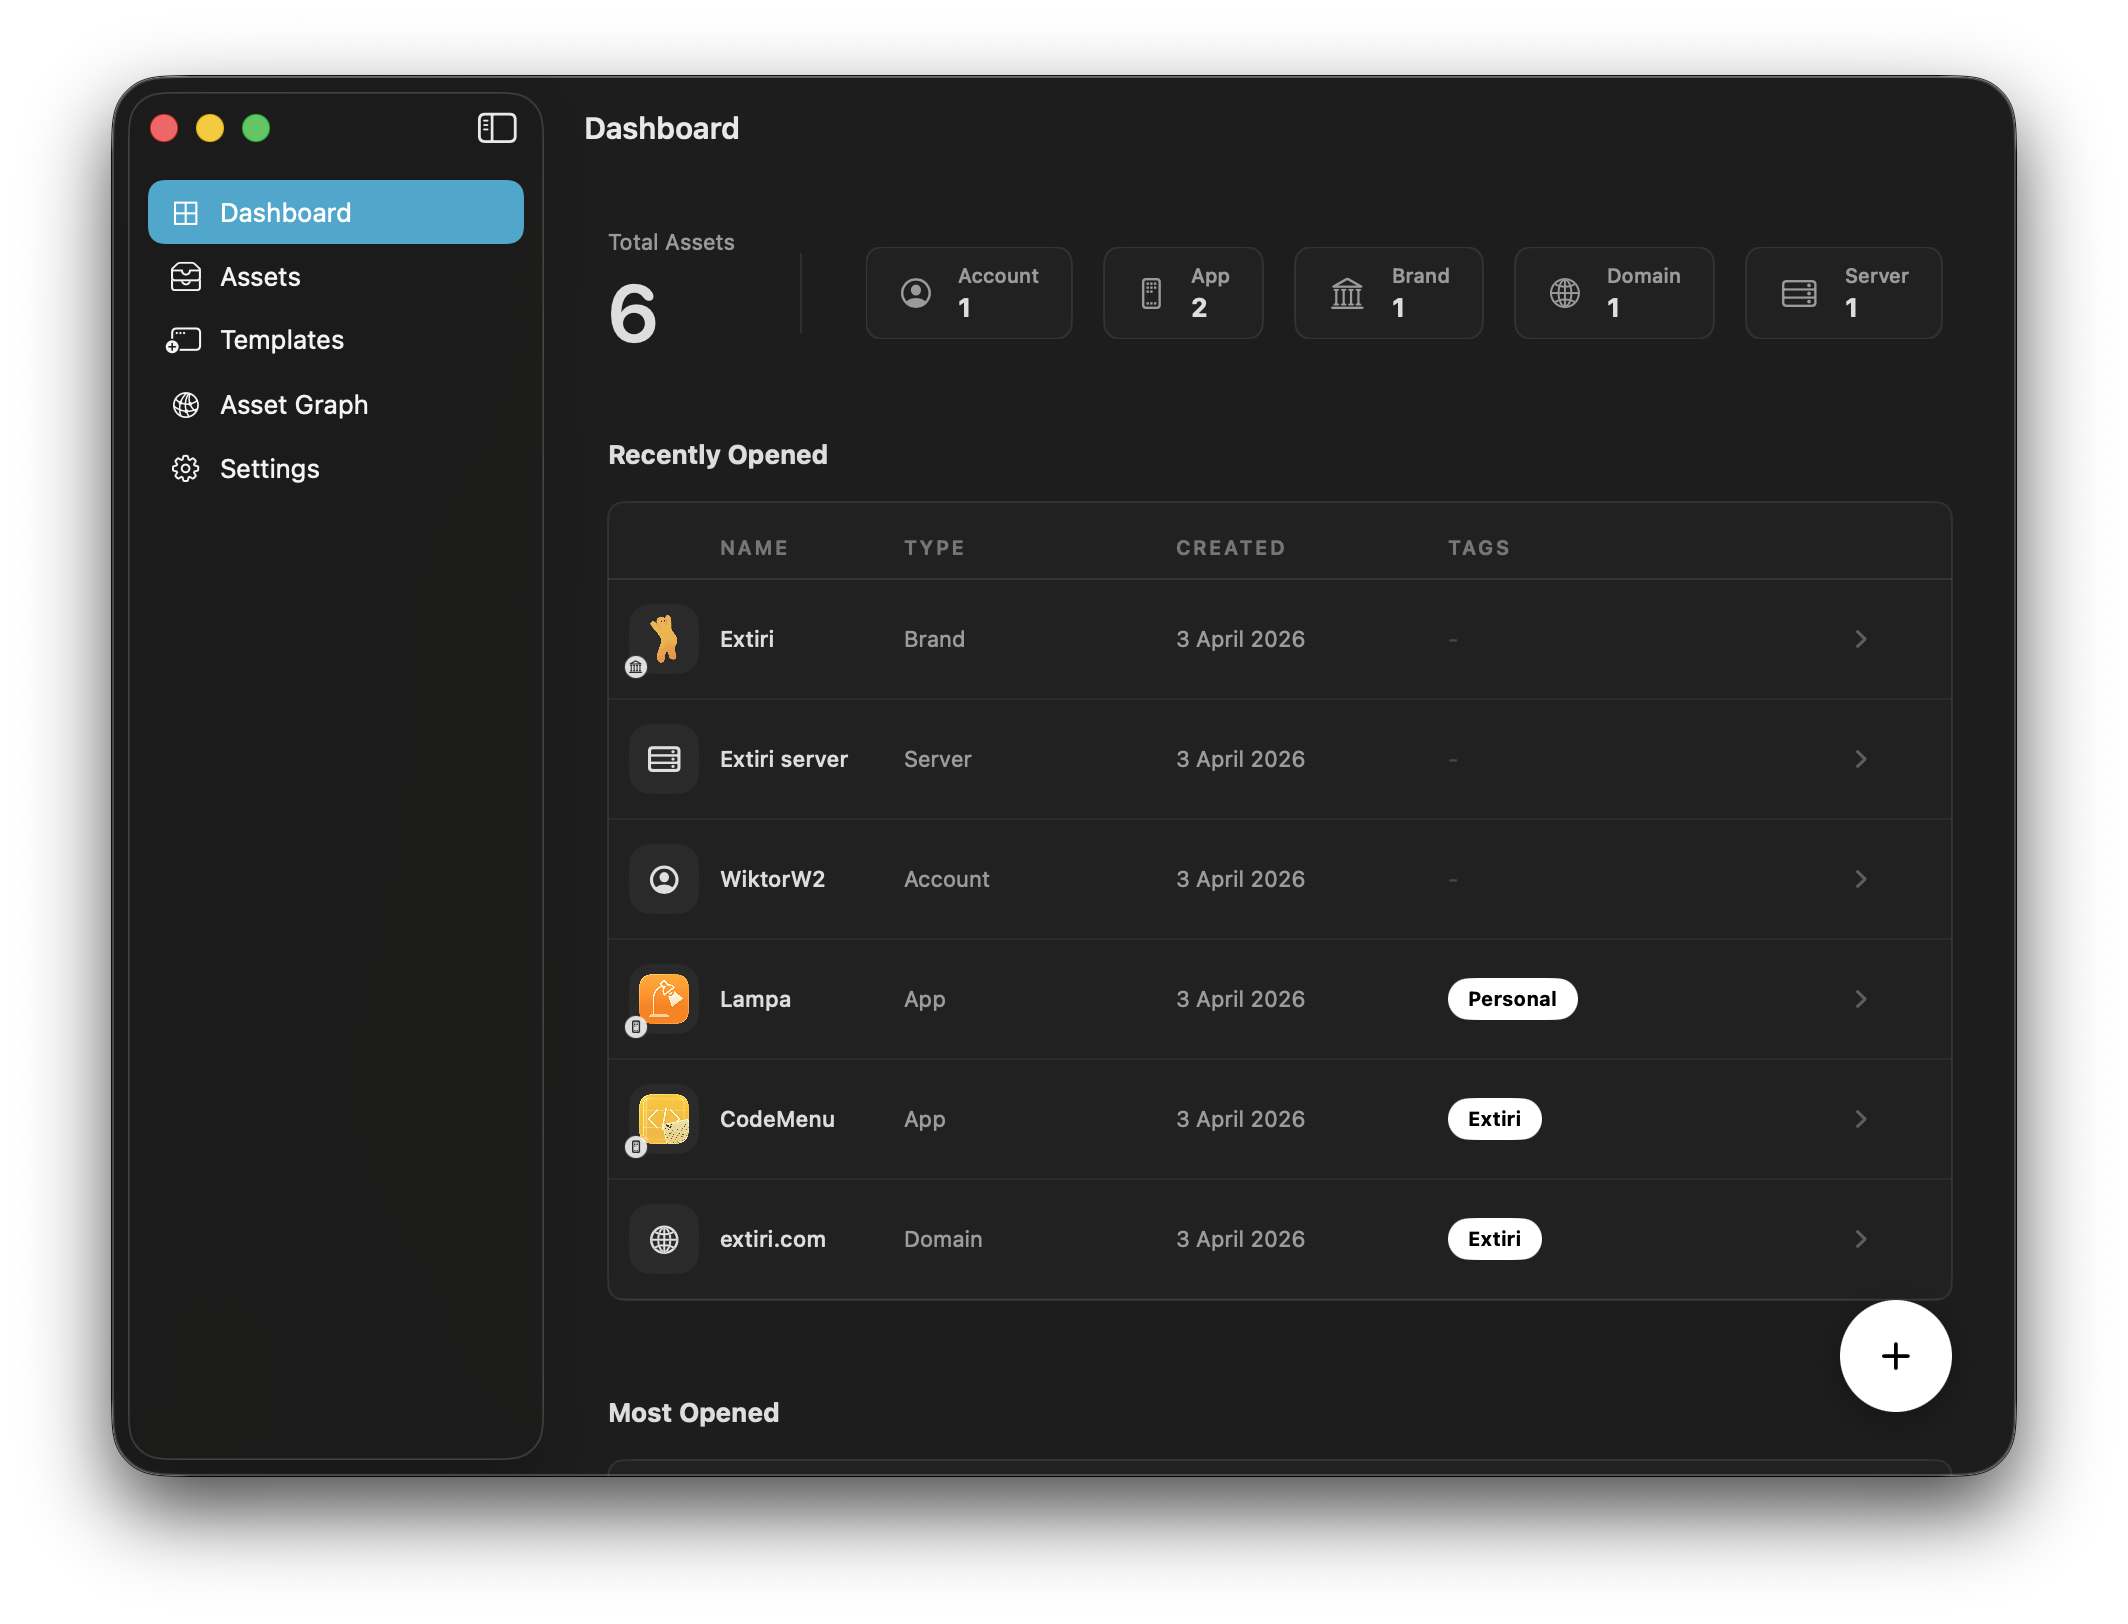
Task: Click the Lampa app icon
Action: (663, 999)
